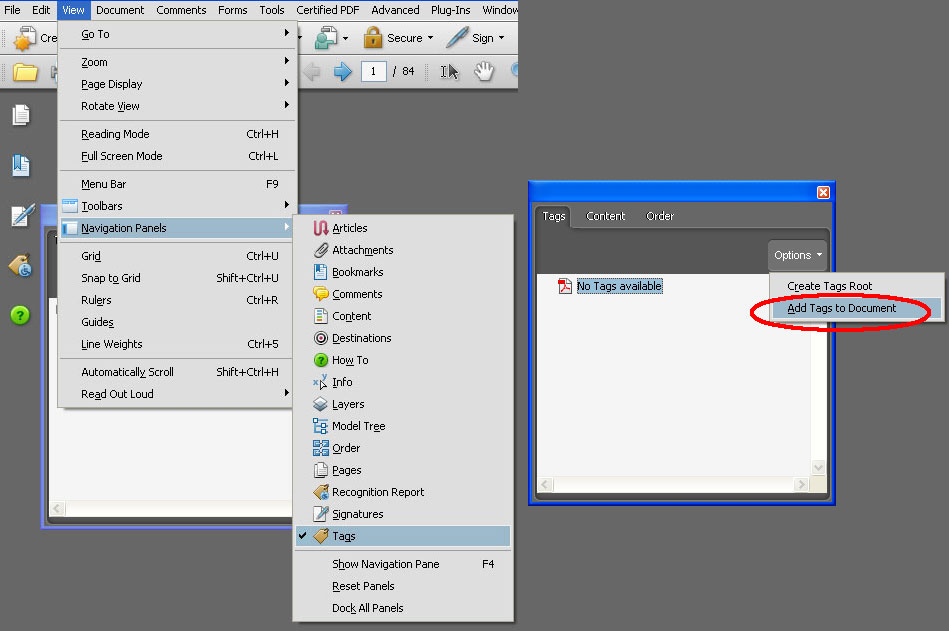This screenshot has width=949, height=631.
Task: Open the Recognition Report tag icon in sidebar
Action: coord(21,265)
